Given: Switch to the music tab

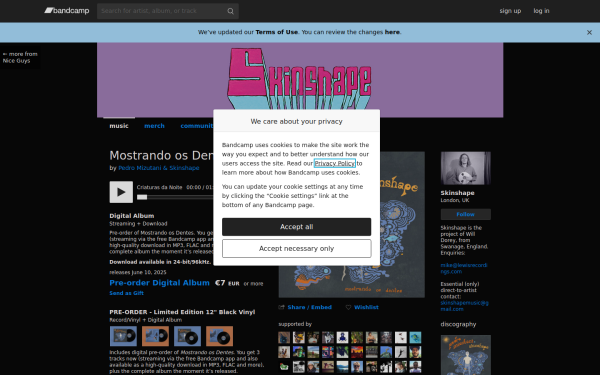Looking at the screenshot, I should coord(119,126).
